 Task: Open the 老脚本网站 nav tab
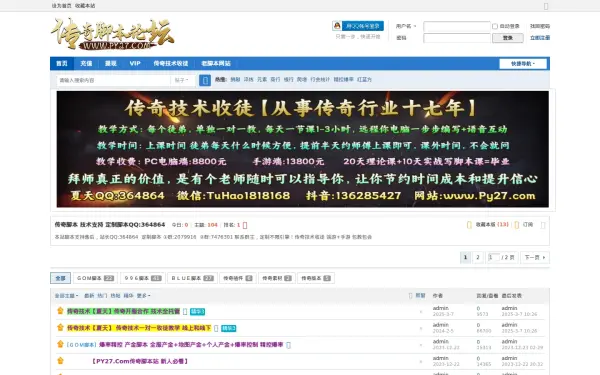[x=216, y=64]
